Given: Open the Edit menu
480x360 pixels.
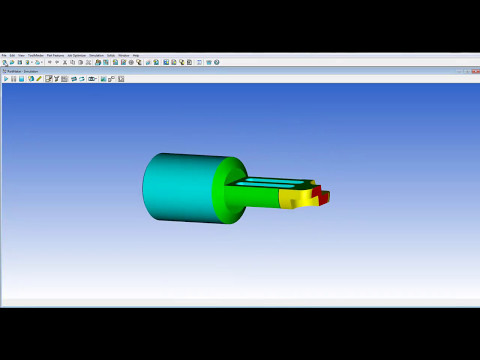Looking at the screenshot, I should tap(12, 55).
